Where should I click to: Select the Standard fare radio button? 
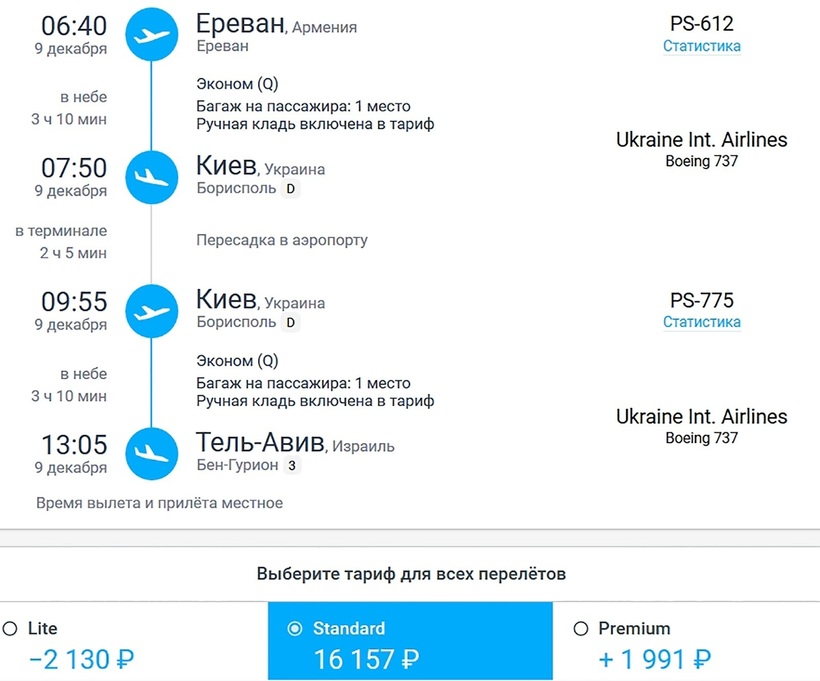(295, 629)
